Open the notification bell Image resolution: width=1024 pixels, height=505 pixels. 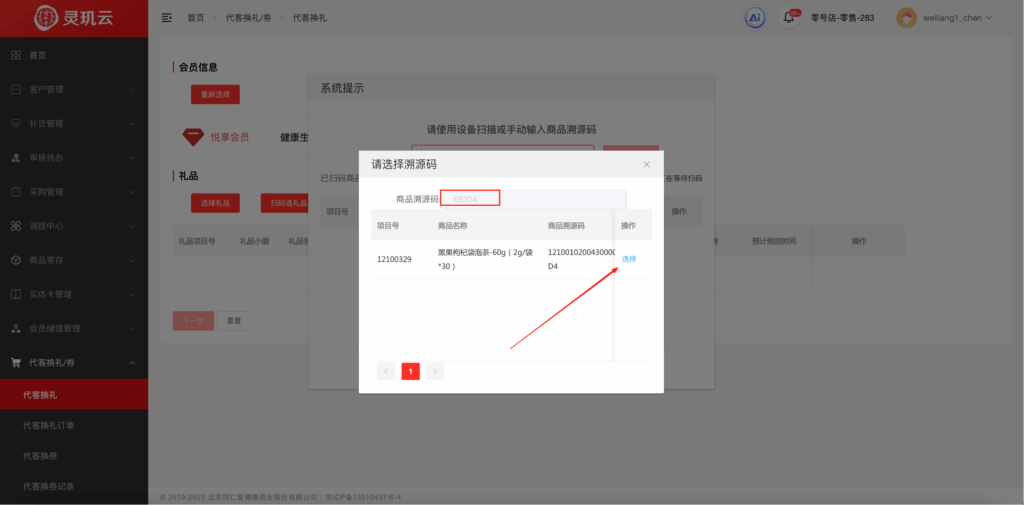[788, 18]
